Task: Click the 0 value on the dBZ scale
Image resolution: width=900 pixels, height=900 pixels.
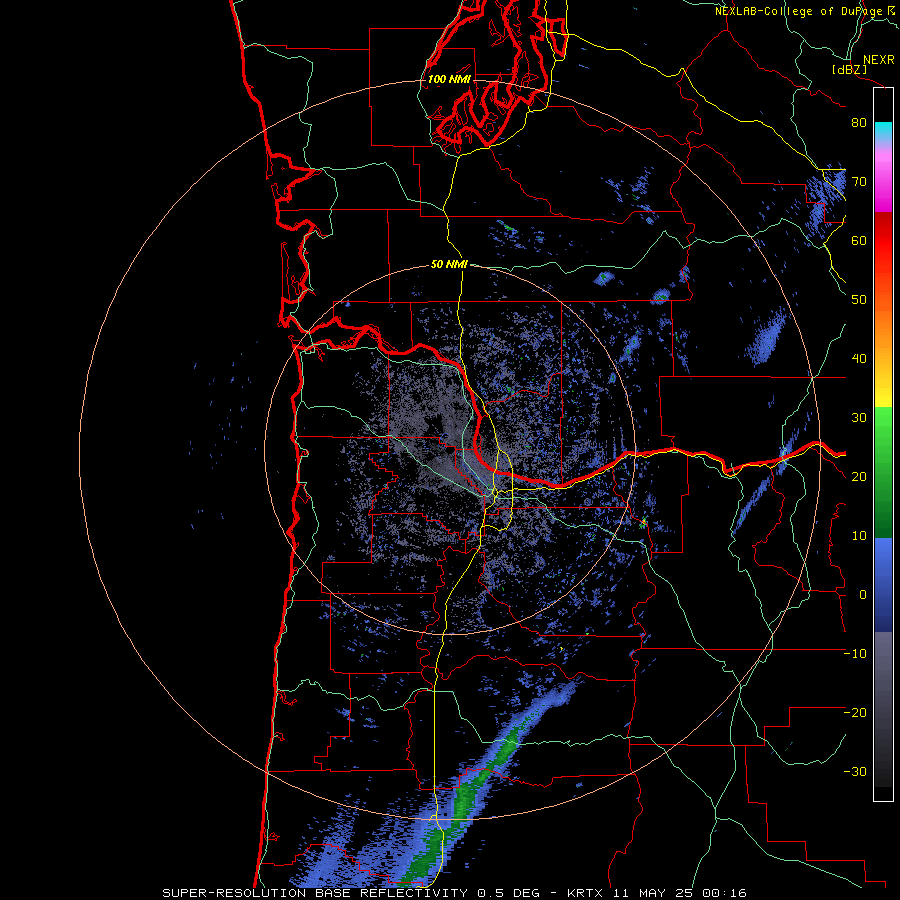Action: 862,595
